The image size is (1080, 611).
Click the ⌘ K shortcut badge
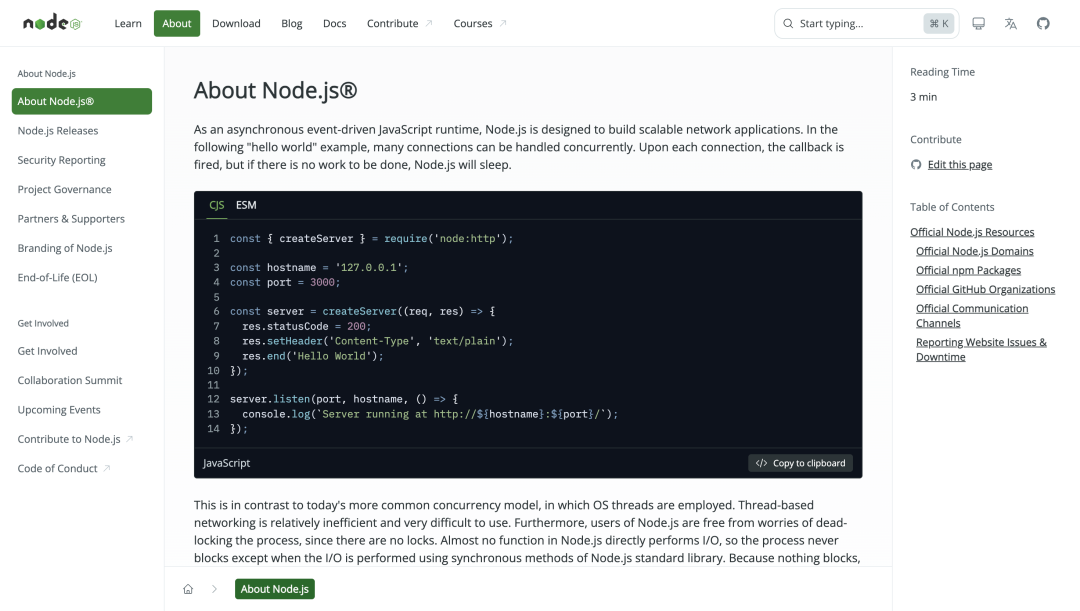pos(939,23)
